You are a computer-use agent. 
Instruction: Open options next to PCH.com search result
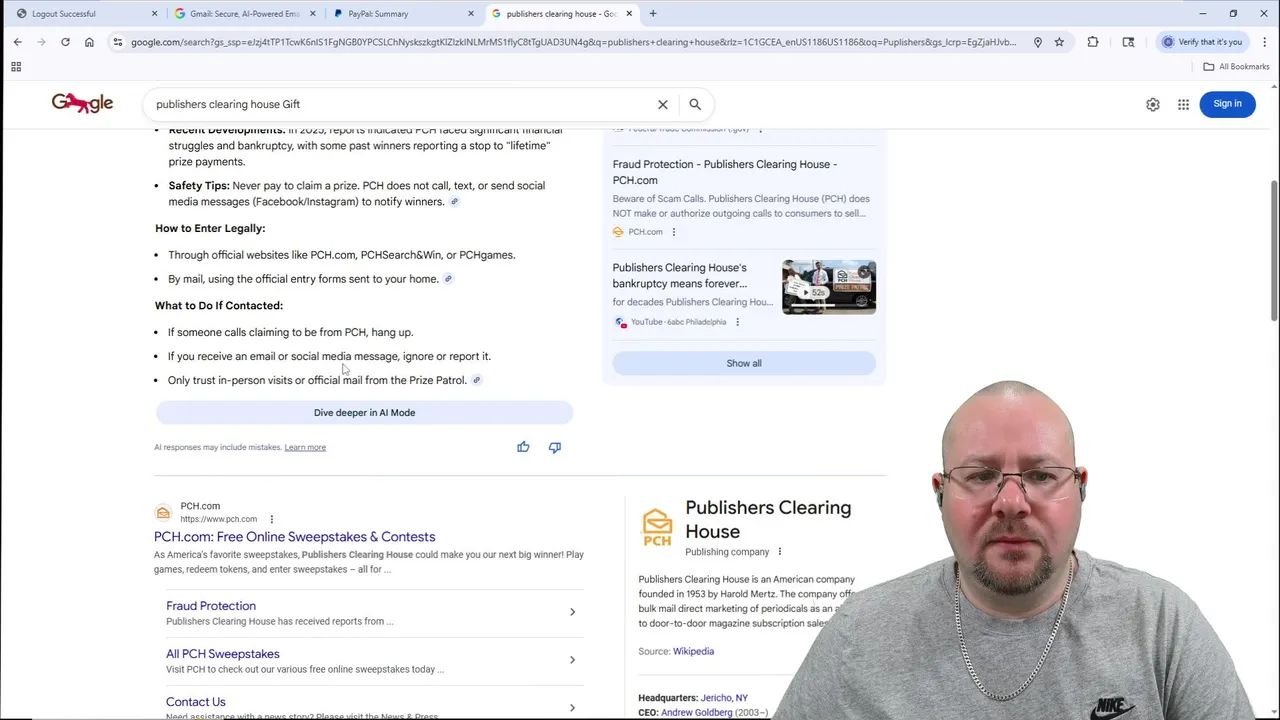coord(271,519)
